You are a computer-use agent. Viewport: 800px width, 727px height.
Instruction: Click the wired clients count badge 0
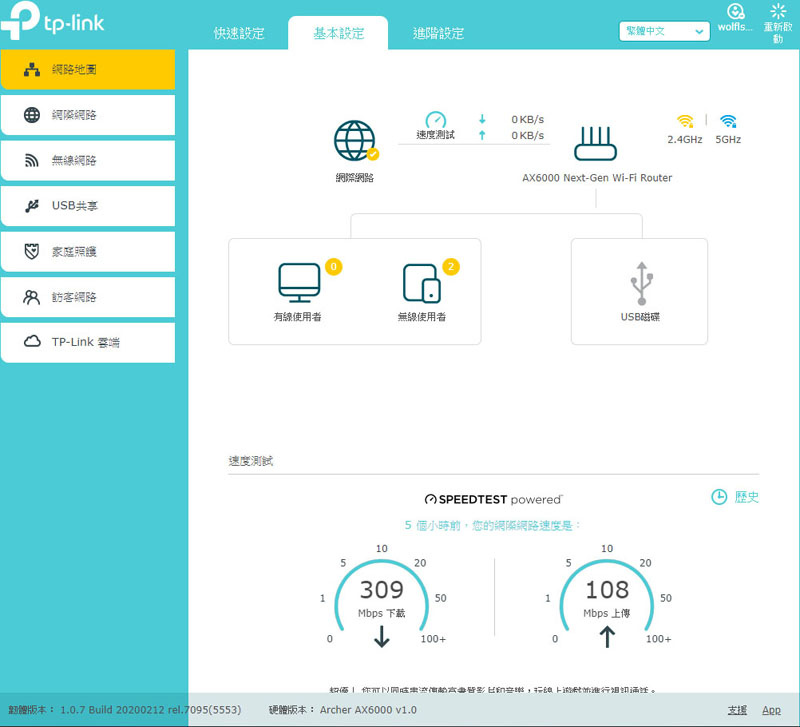coord(334,266)
